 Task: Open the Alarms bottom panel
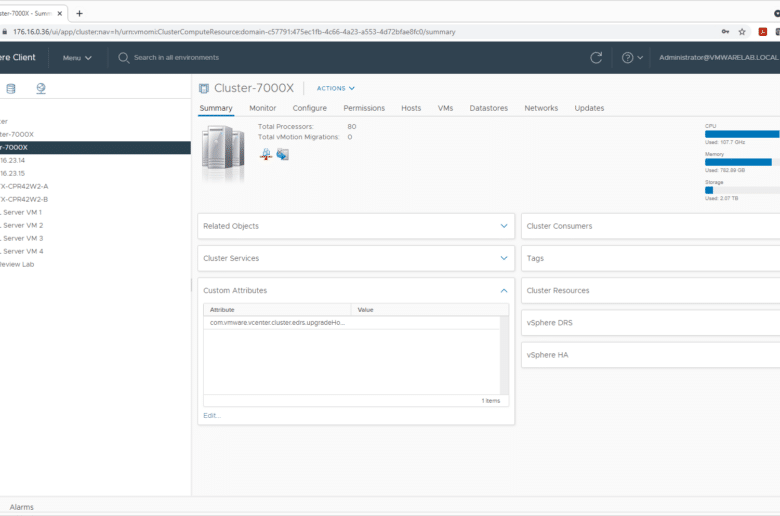[x=22, y=507]
